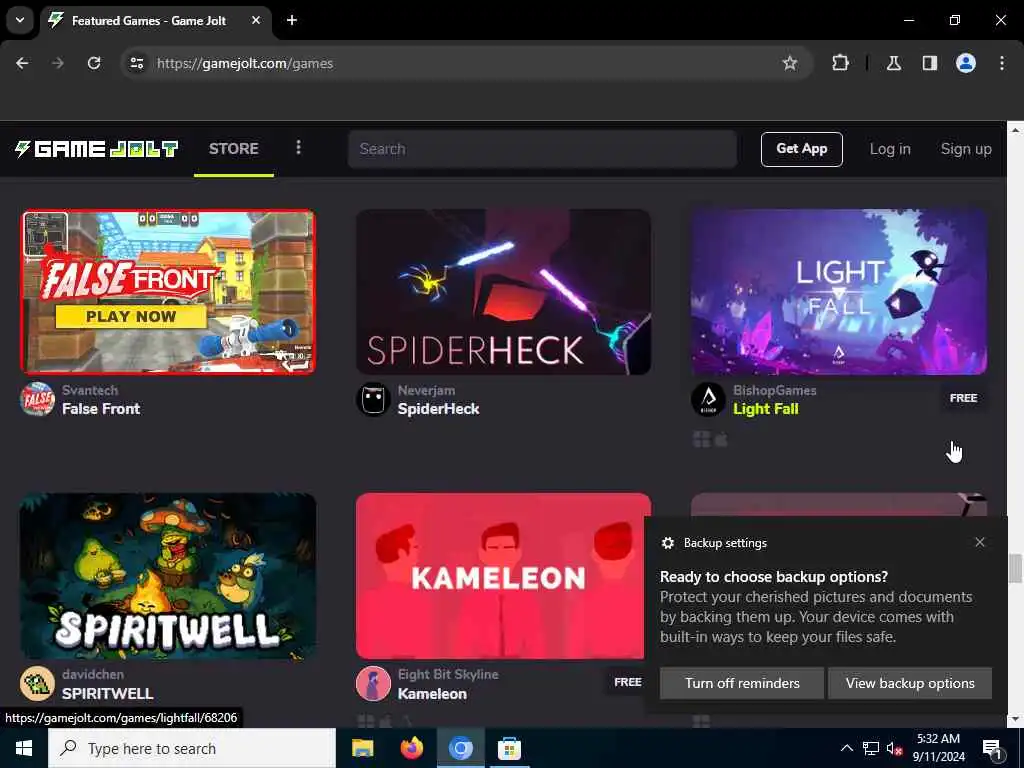Click the davidchen developer name

tap(93, 675)
